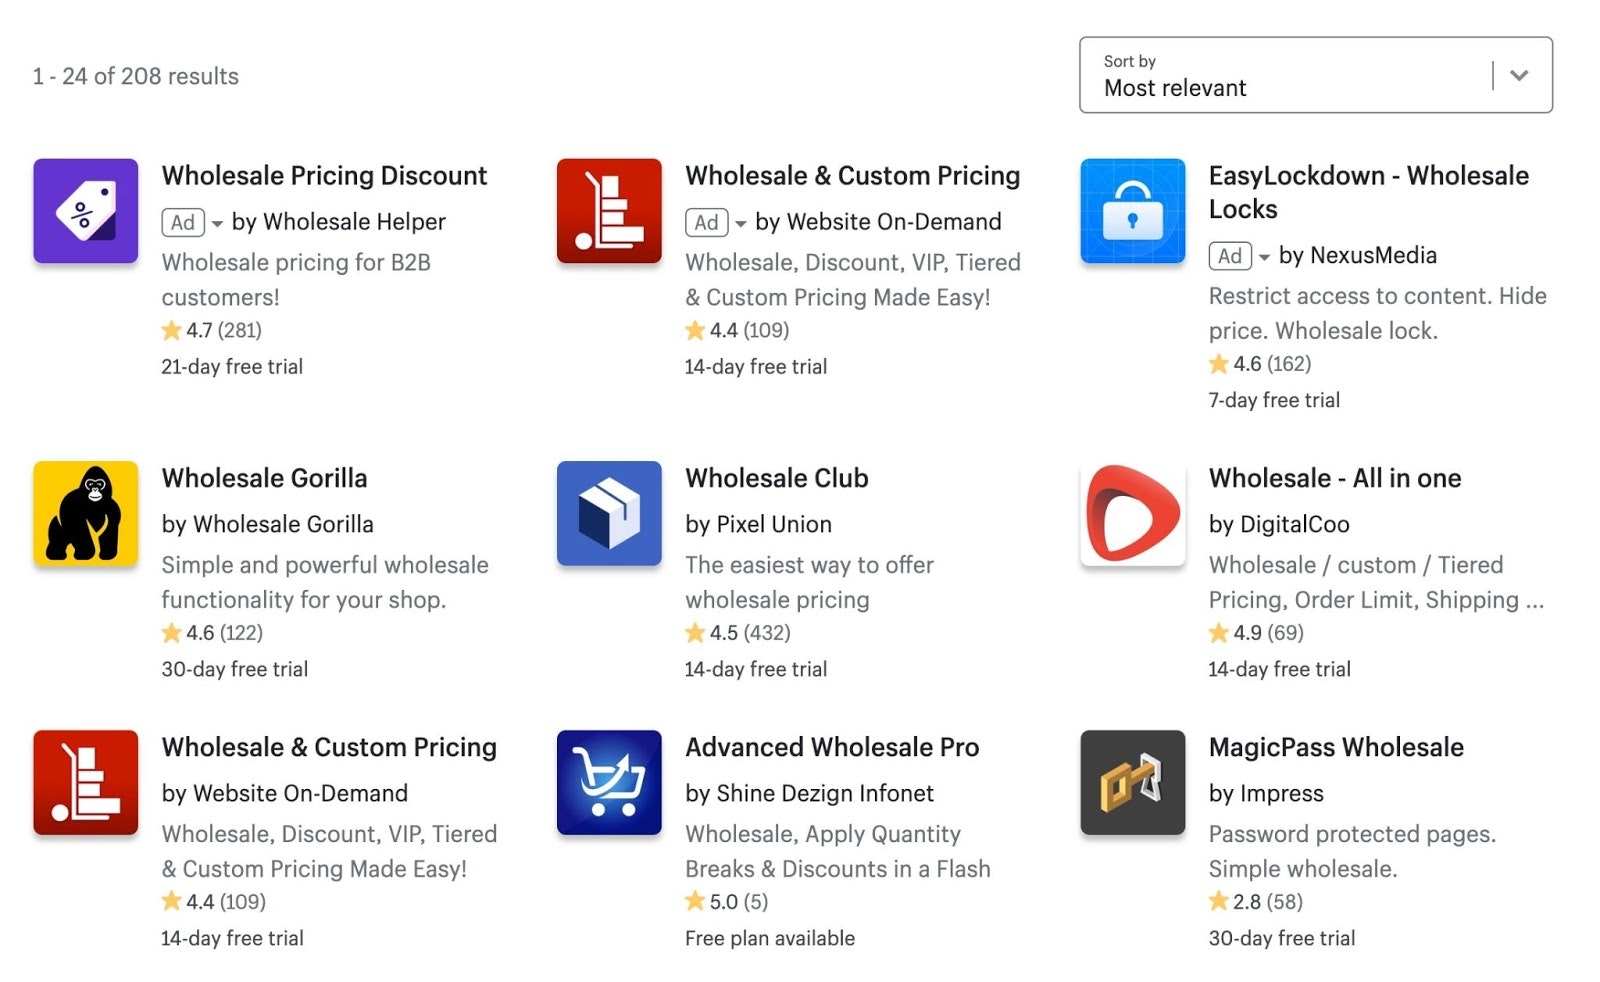Screen dimensions: 1600x982
Task: Expand the Ad arrow next to EasyLockdown
Action: [1264, 256]
